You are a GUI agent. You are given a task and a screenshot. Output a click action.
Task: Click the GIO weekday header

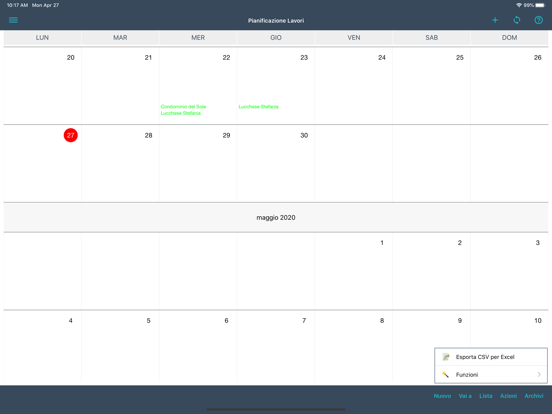tap(276, 38)
